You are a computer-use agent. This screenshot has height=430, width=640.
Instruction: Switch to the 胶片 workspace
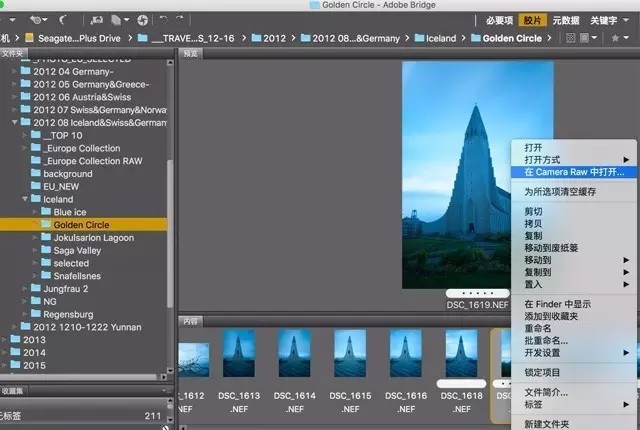click(x=535, y=19)
